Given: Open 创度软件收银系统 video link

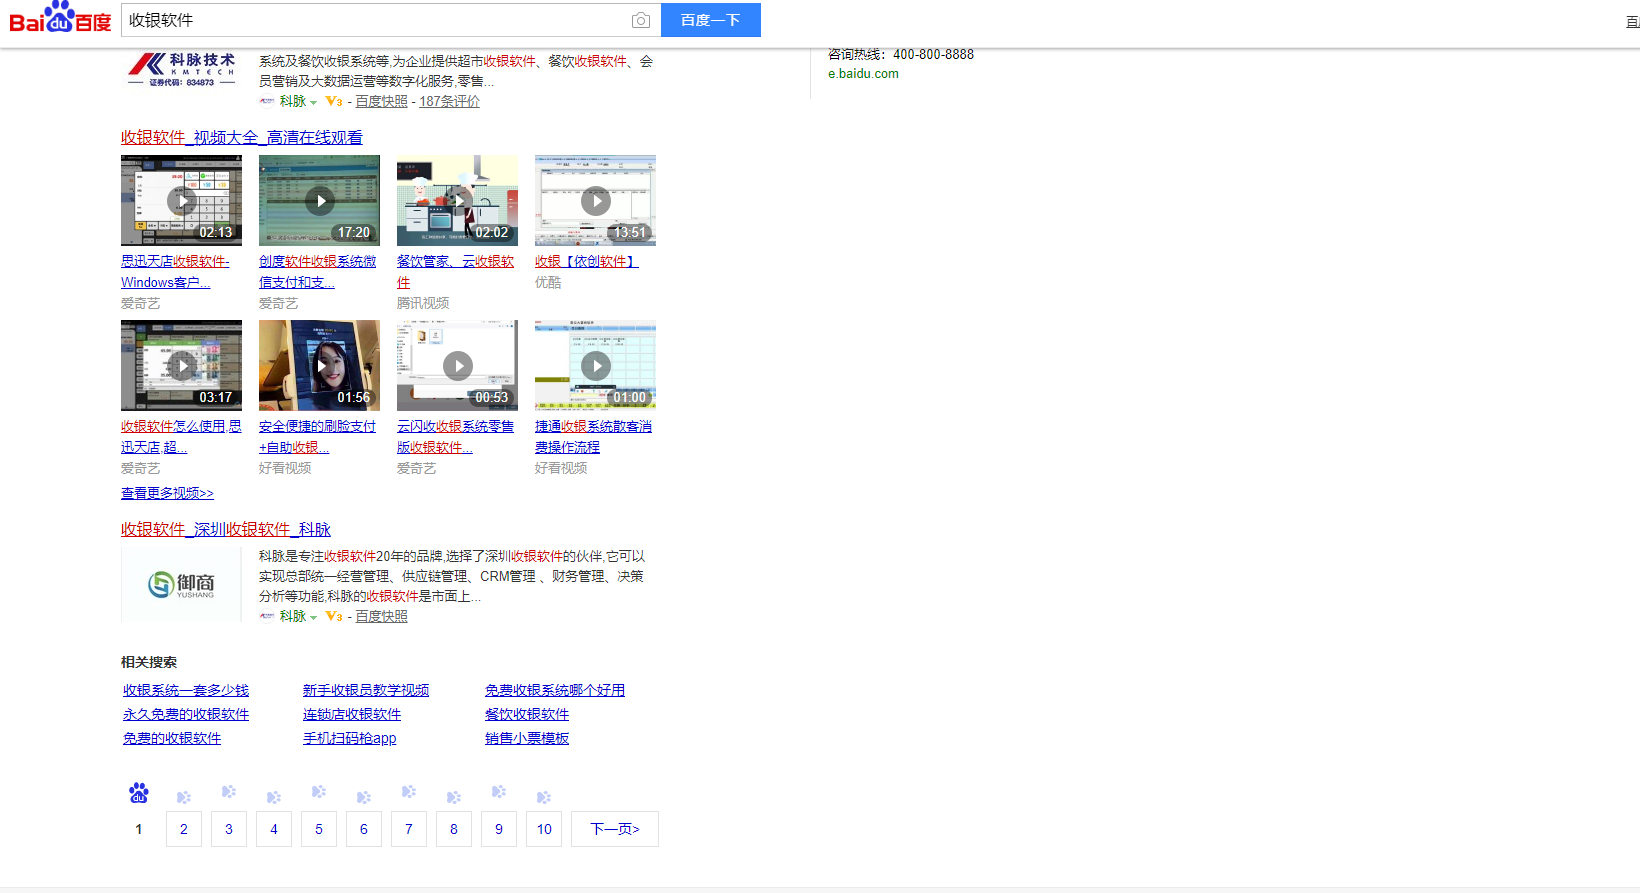Looking at the screenshot, I should (318, 271).
